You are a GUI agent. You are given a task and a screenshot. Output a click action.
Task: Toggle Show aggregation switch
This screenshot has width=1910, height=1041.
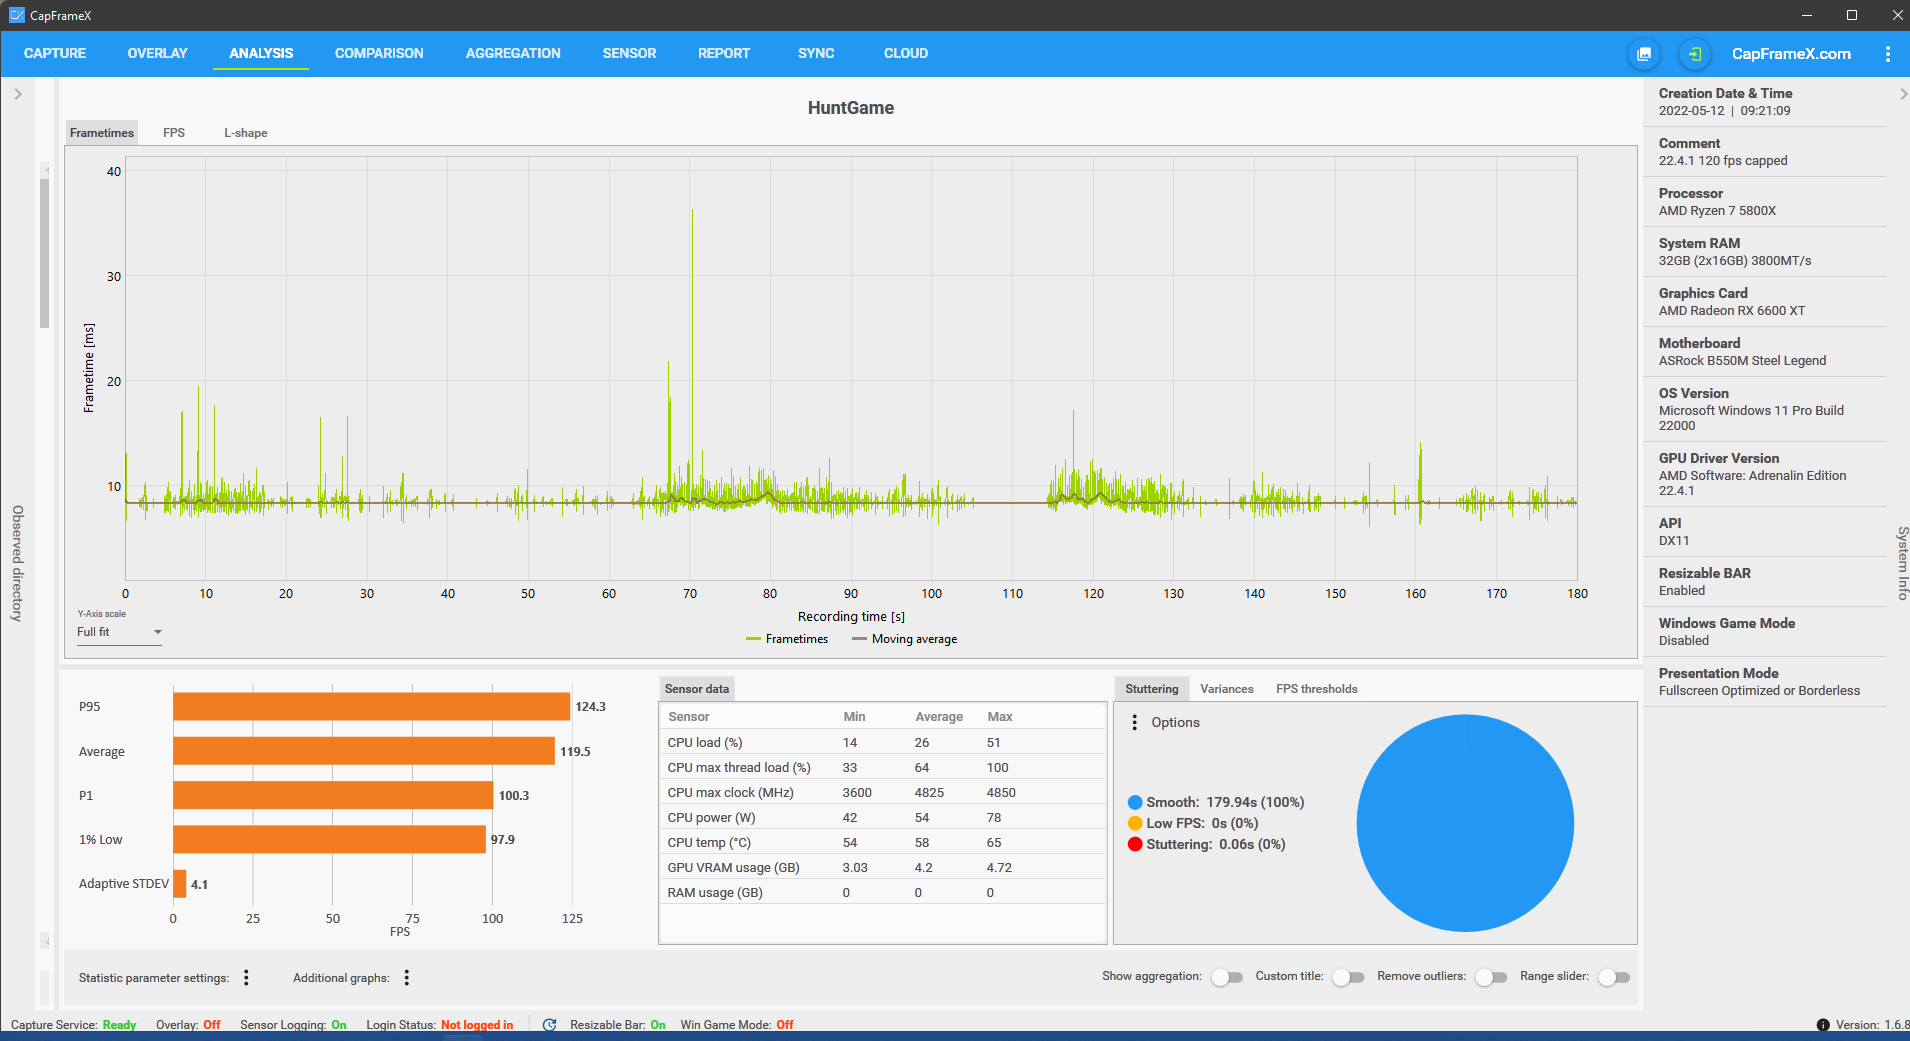pos(1227,977)
